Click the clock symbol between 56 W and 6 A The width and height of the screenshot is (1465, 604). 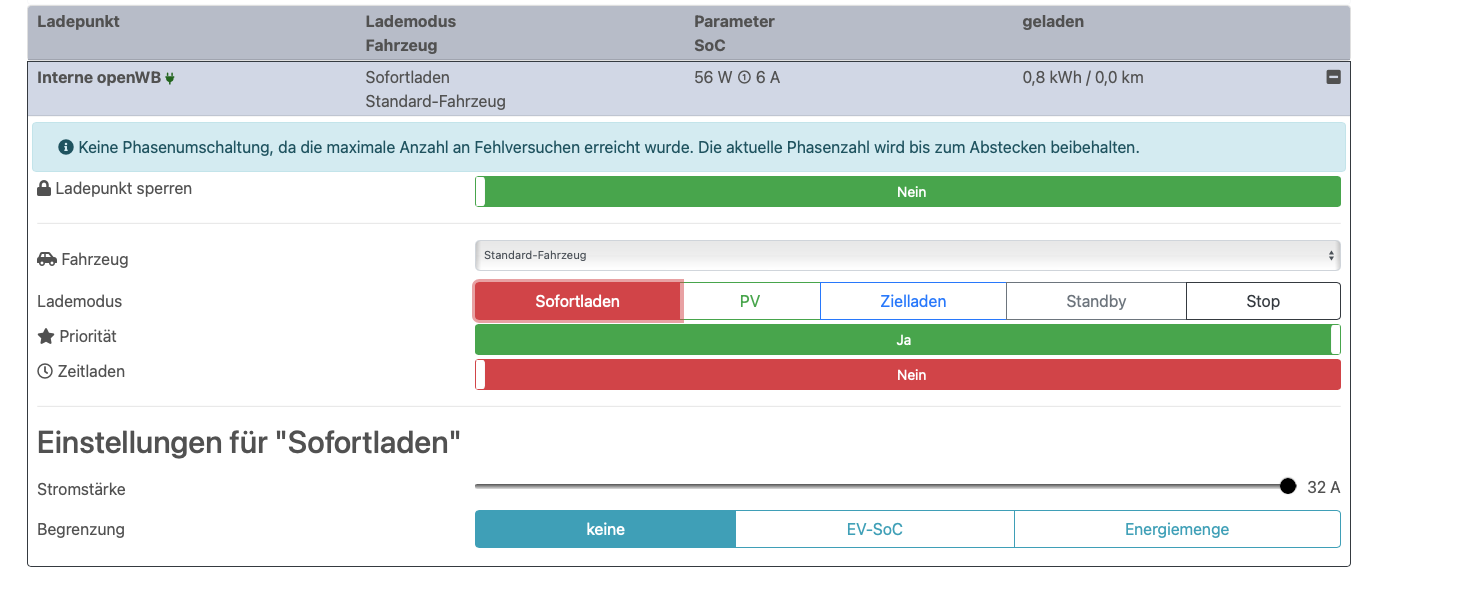pos(744,78)
